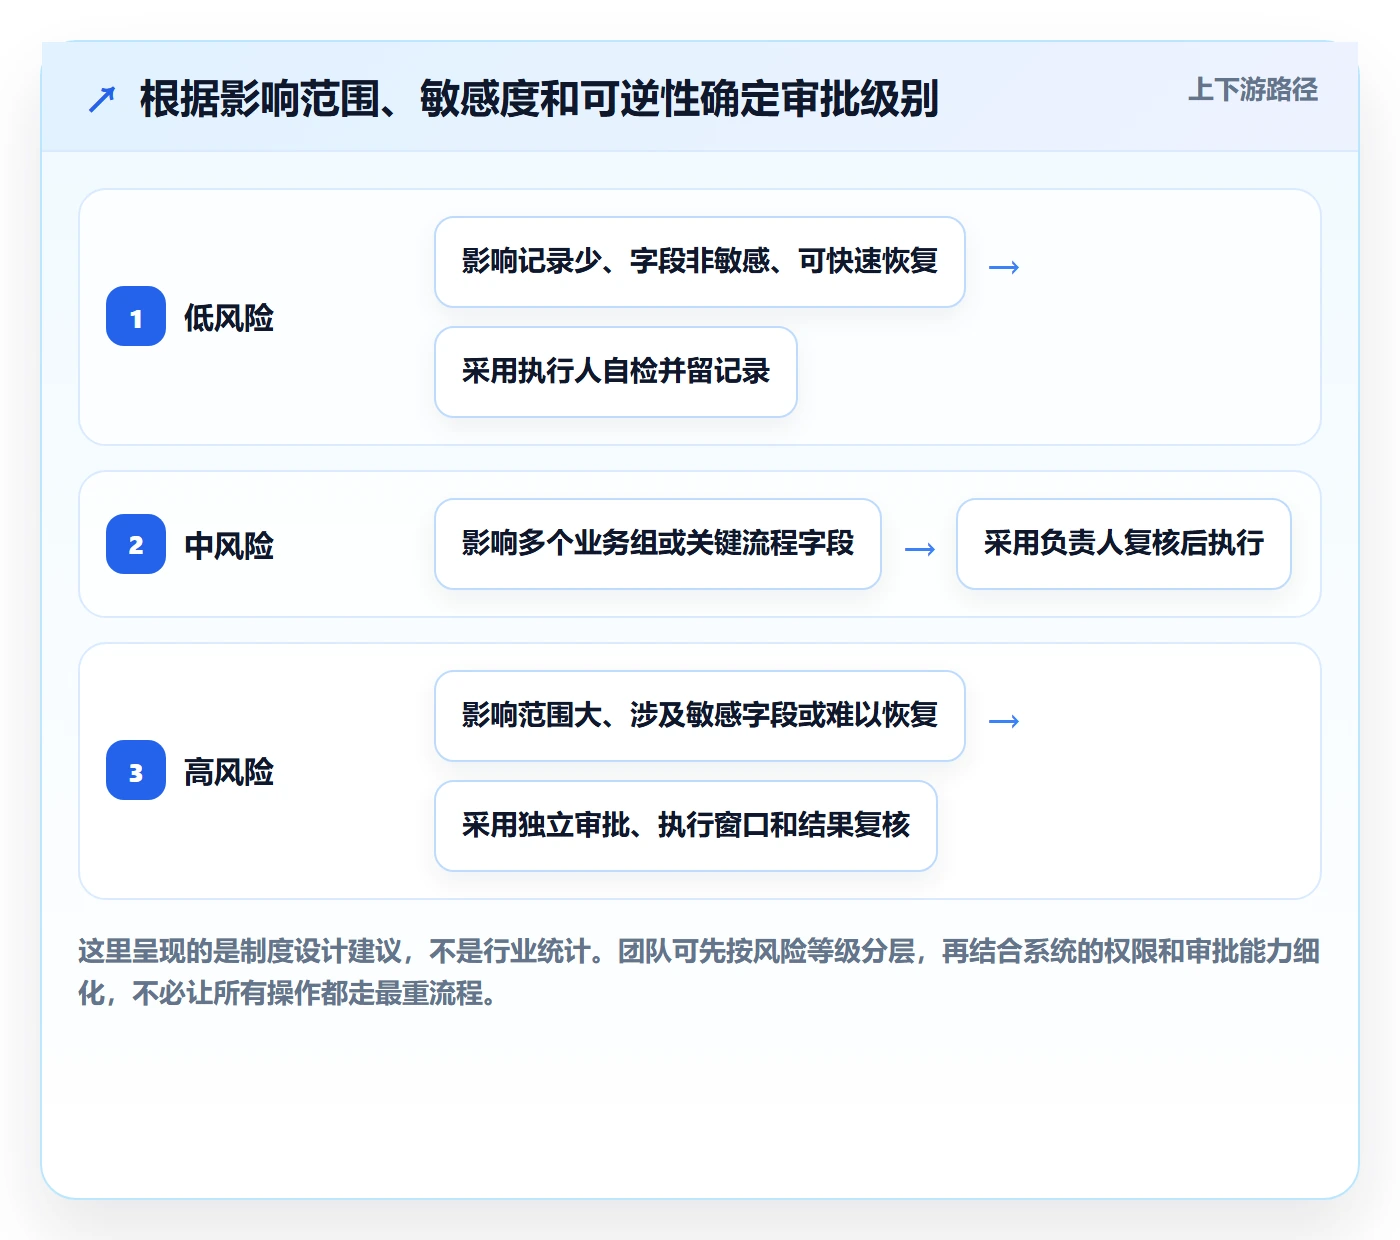Click the box 采用独立审批、执行窗口和结果复核
1400x1240 pixels.
click(x=686, y=826)
